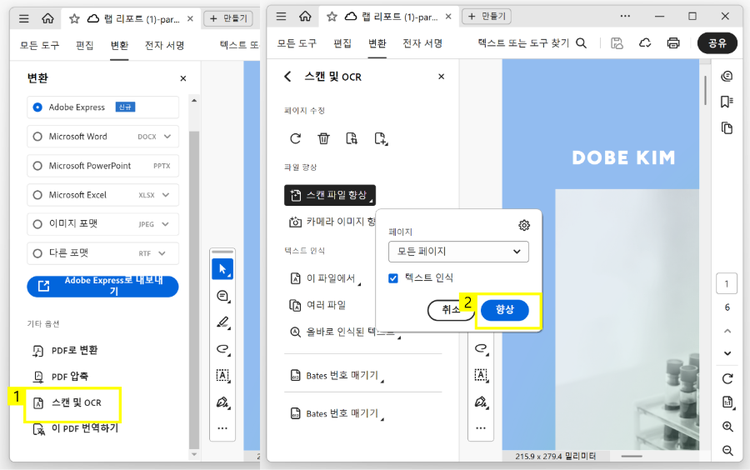Screen dimensions: 750x470
Task: Open 이 파일에서 text recognition option
Action: click(x=325, y=278)
